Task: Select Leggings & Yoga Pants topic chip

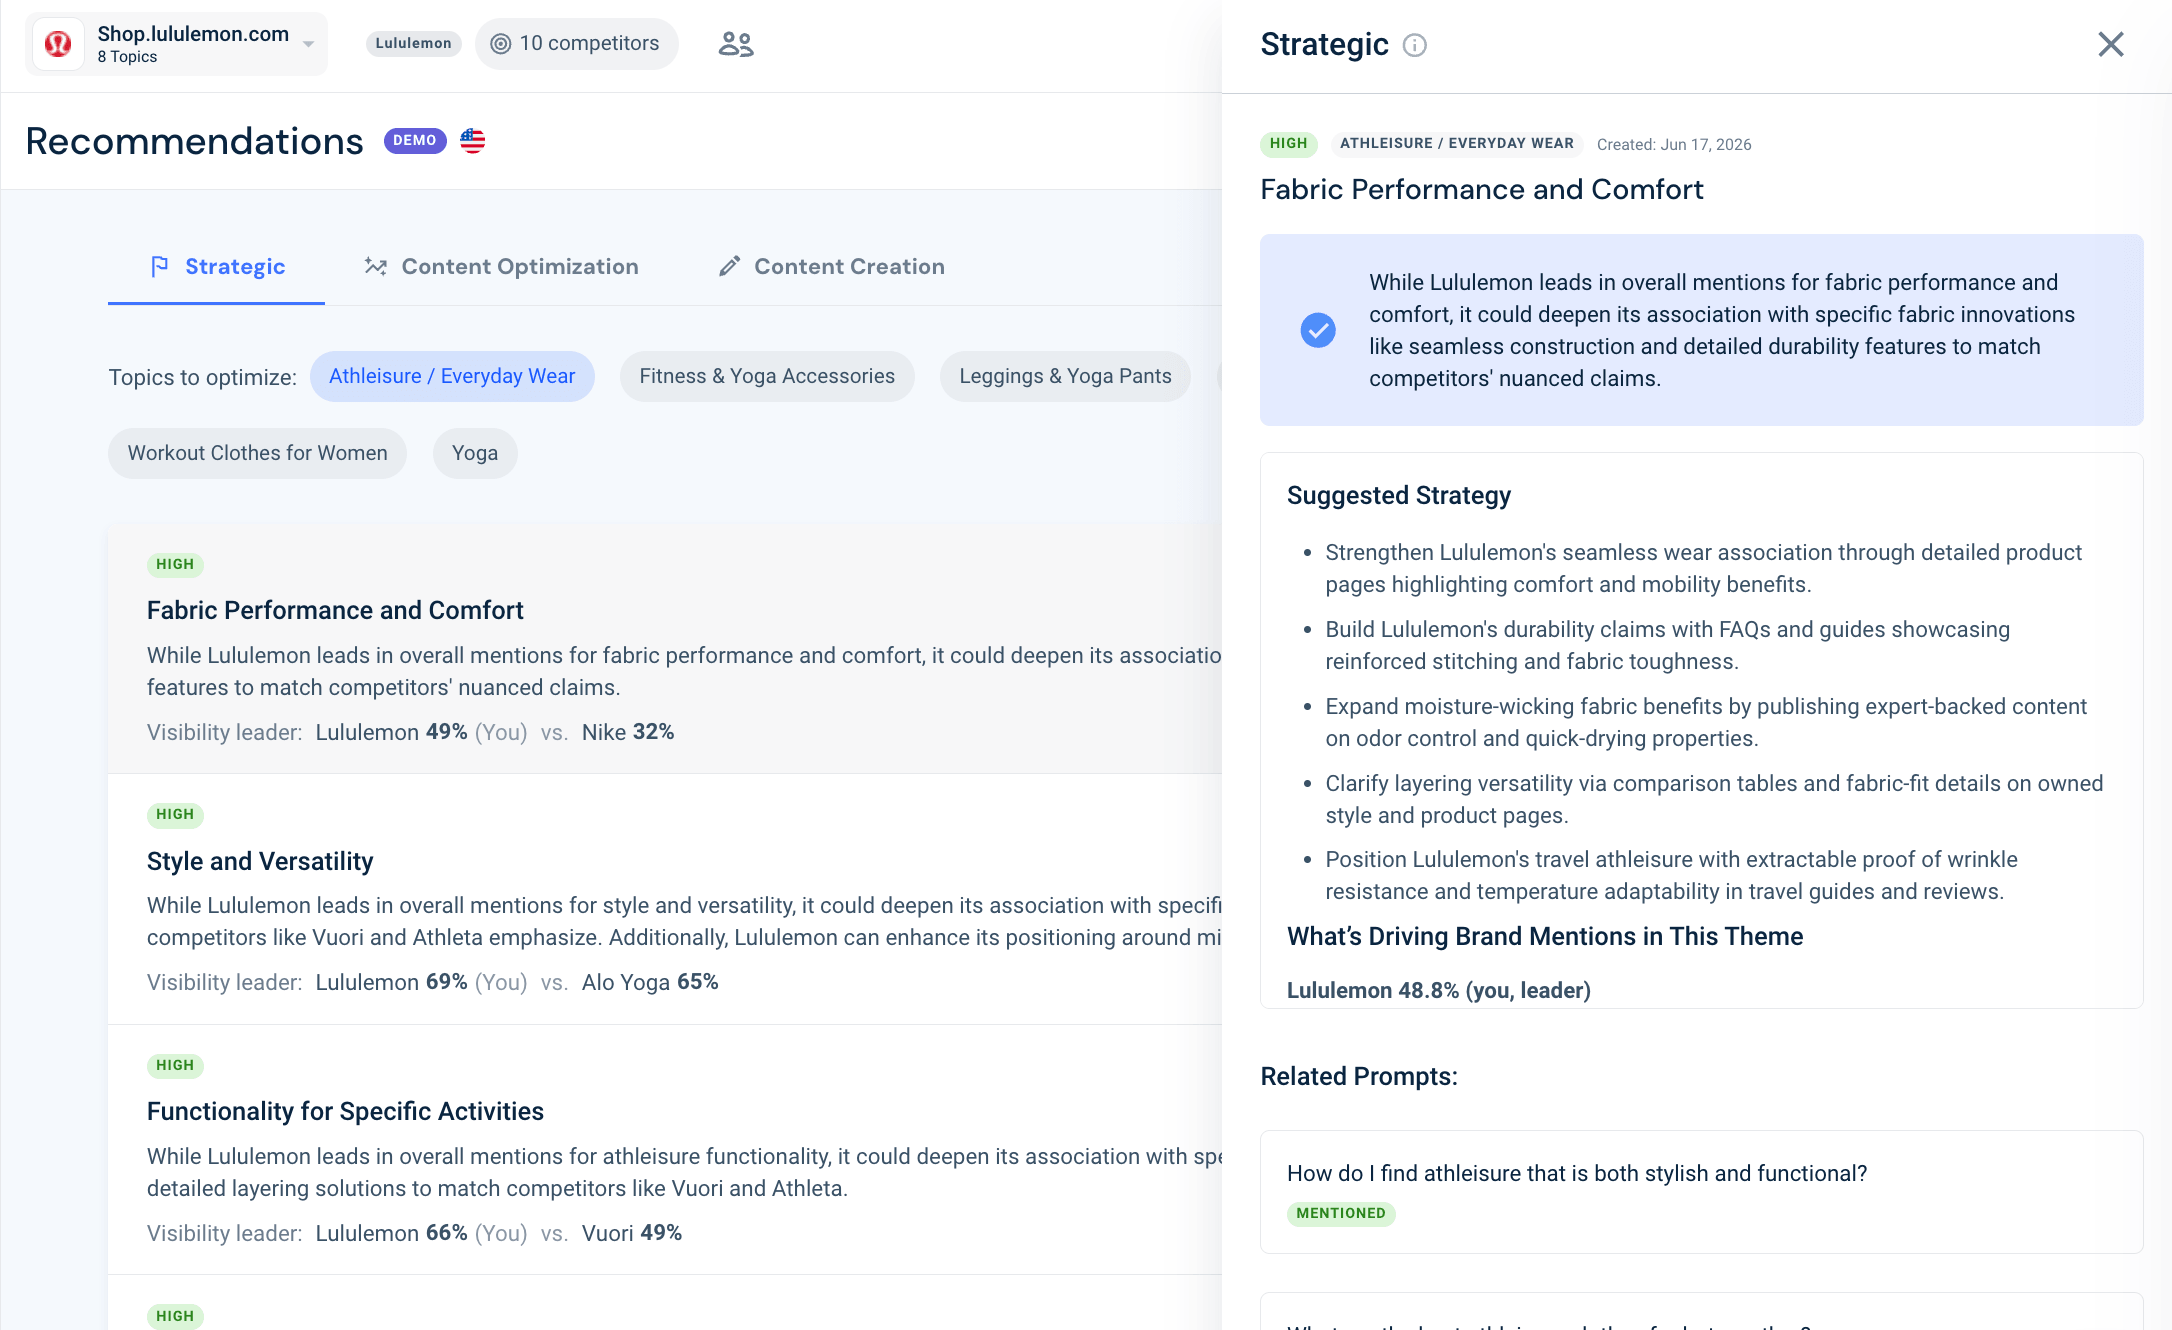Action: [1065, 377]
